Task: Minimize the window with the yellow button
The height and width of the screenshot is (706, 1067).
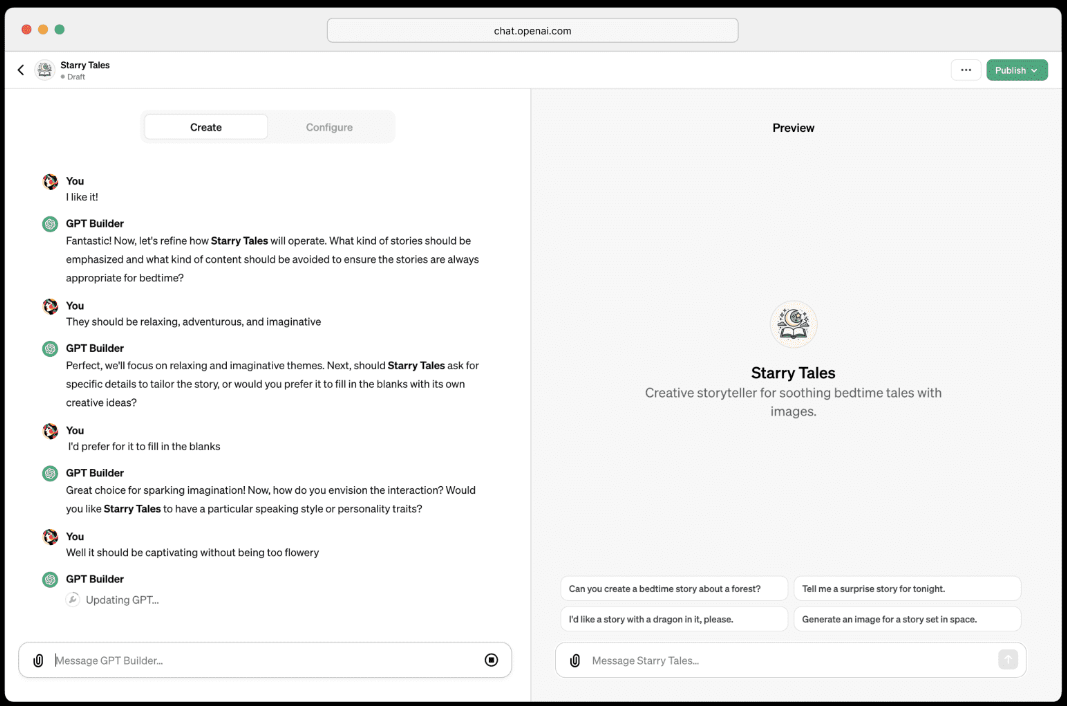Action: click(x=43, y=29)
